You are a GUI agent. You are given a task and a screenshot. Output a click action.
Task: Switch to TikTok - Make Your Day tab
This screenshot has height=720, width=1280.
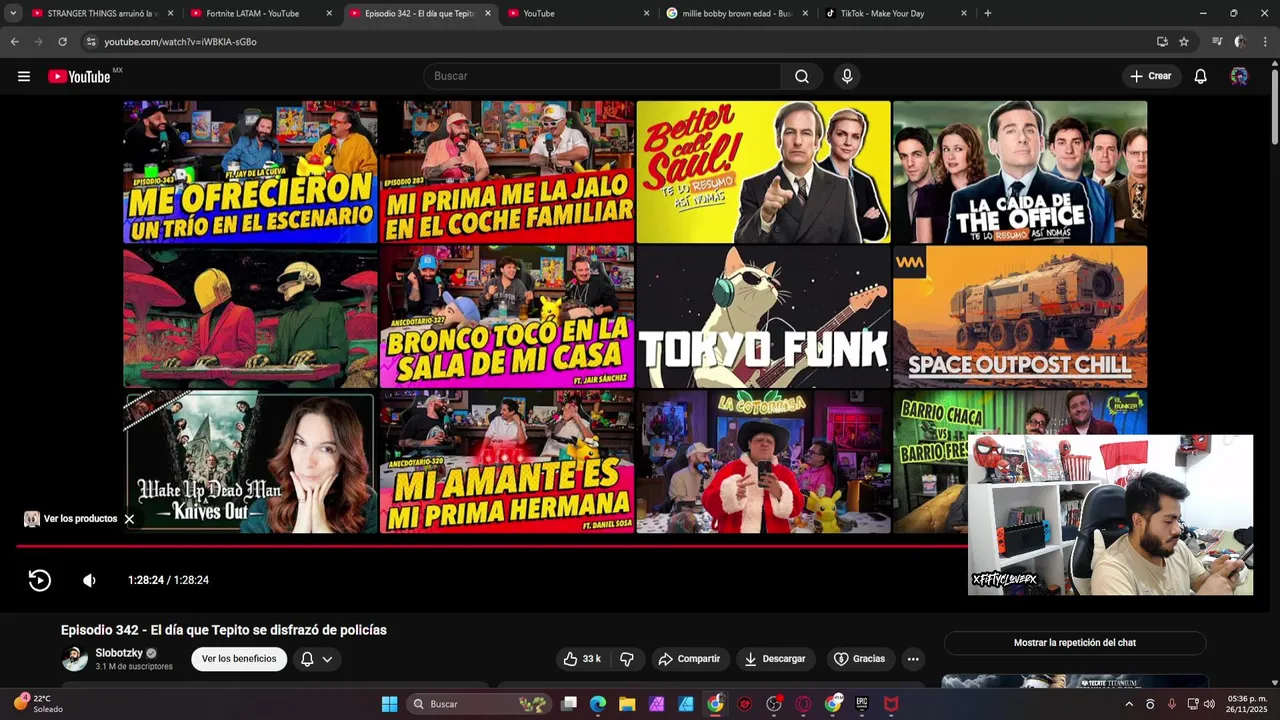pos(895,13)
